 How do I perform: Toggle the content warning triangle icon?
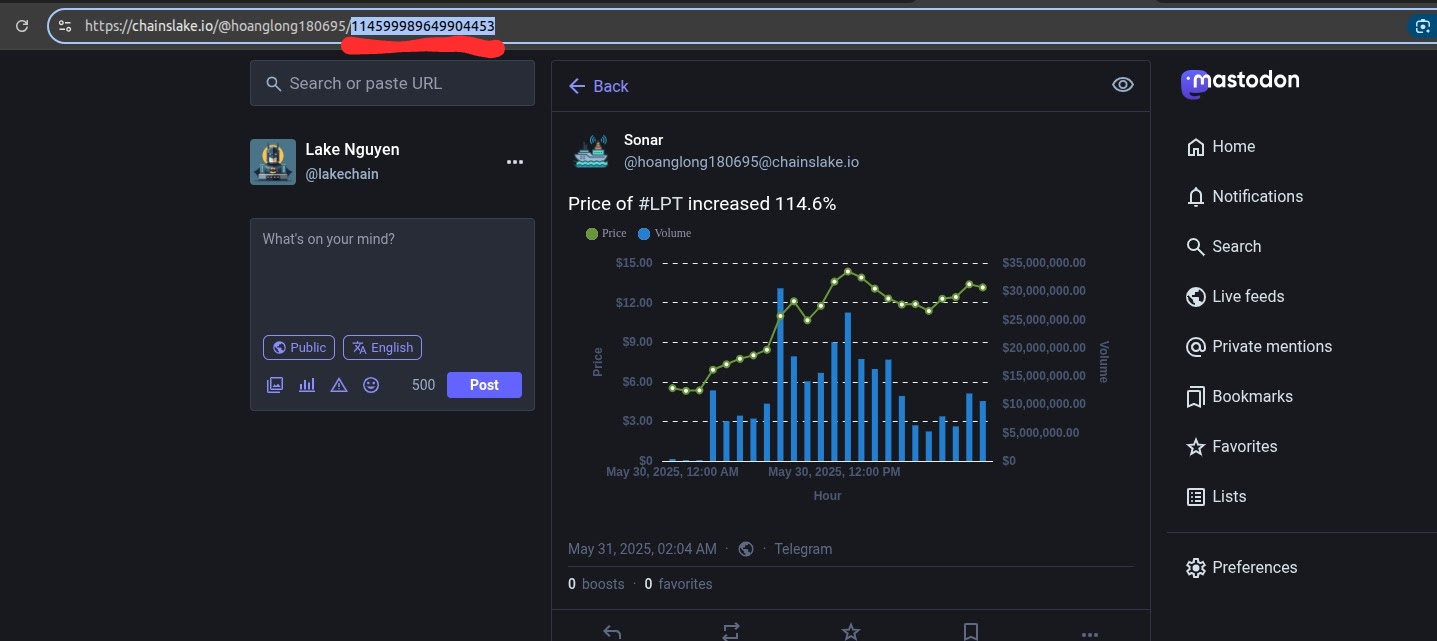click(x=339, y=385)
